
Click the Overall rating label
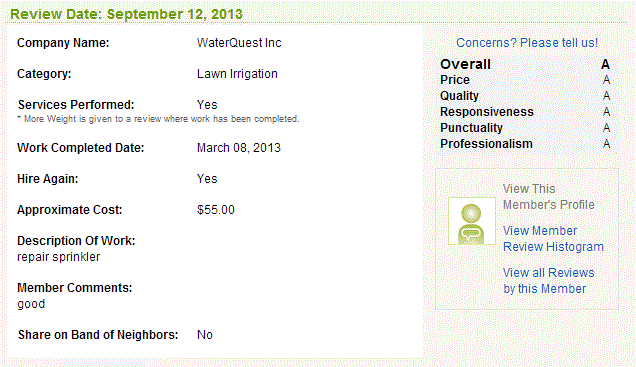(465, 64)
